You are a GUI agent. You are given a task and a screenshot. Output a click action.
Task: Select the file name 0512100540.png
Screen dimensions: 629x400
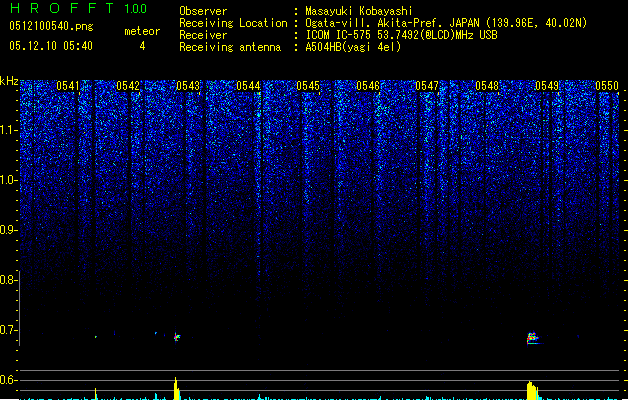pos(51,26)
